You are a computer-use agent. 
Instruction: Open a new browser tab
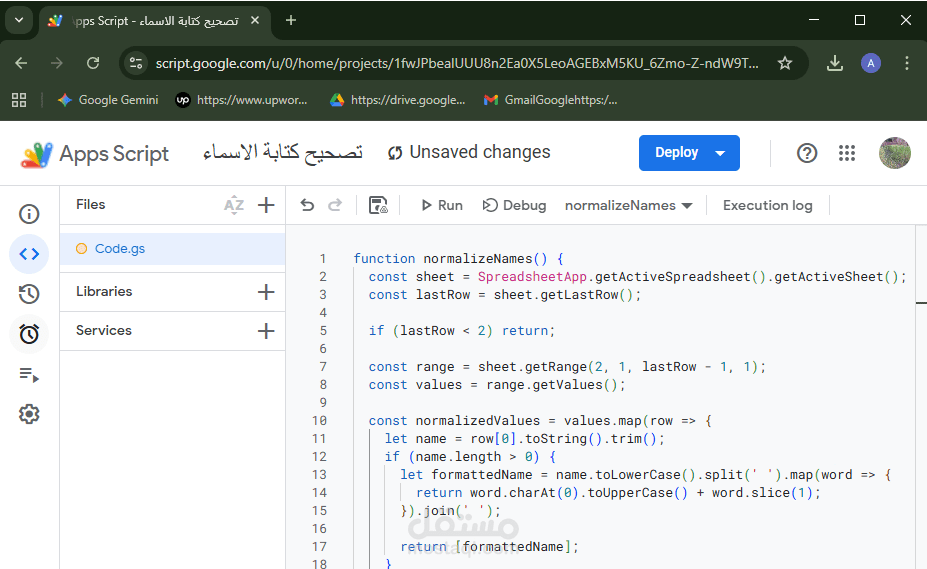point(290,20)
